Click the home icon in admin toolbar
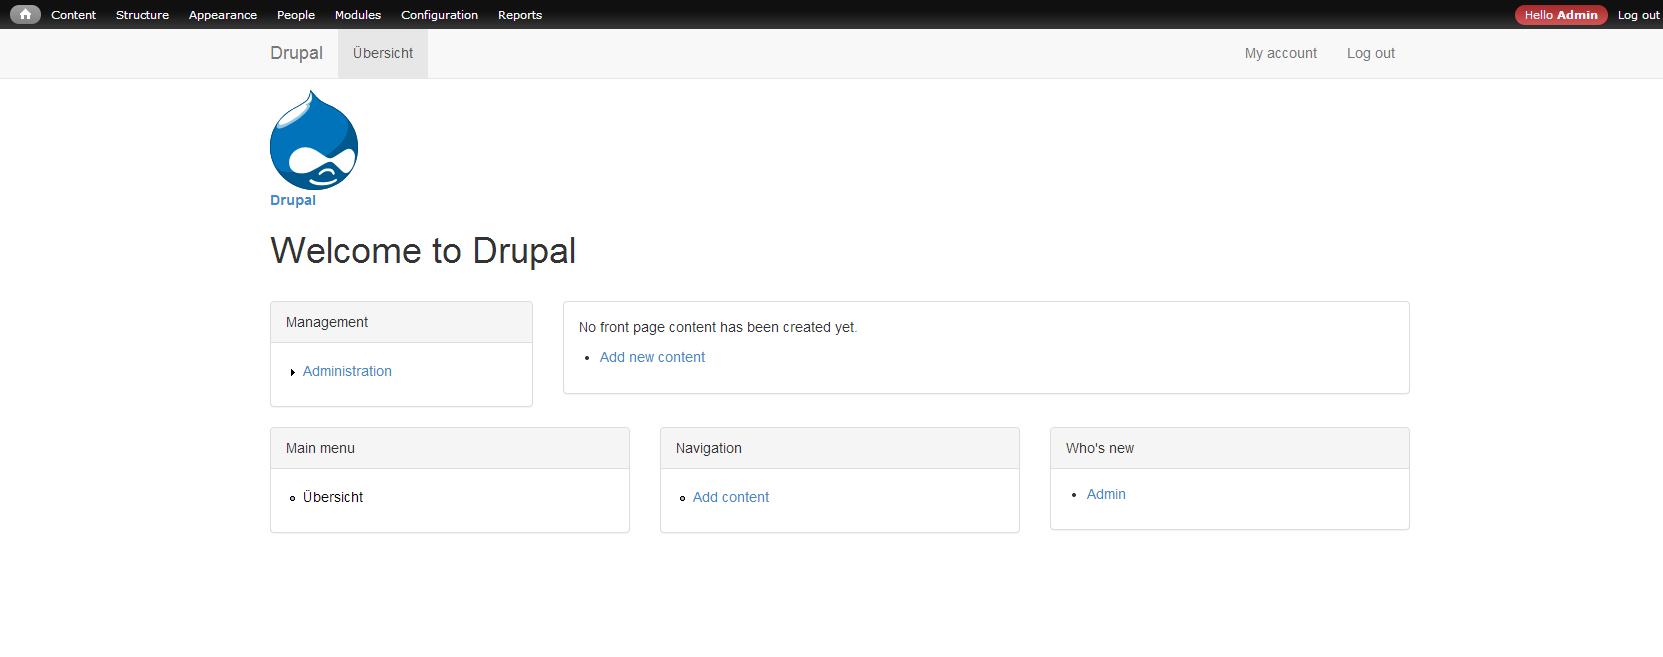This screenshot has width=1663, height=657. coord(25,14)
